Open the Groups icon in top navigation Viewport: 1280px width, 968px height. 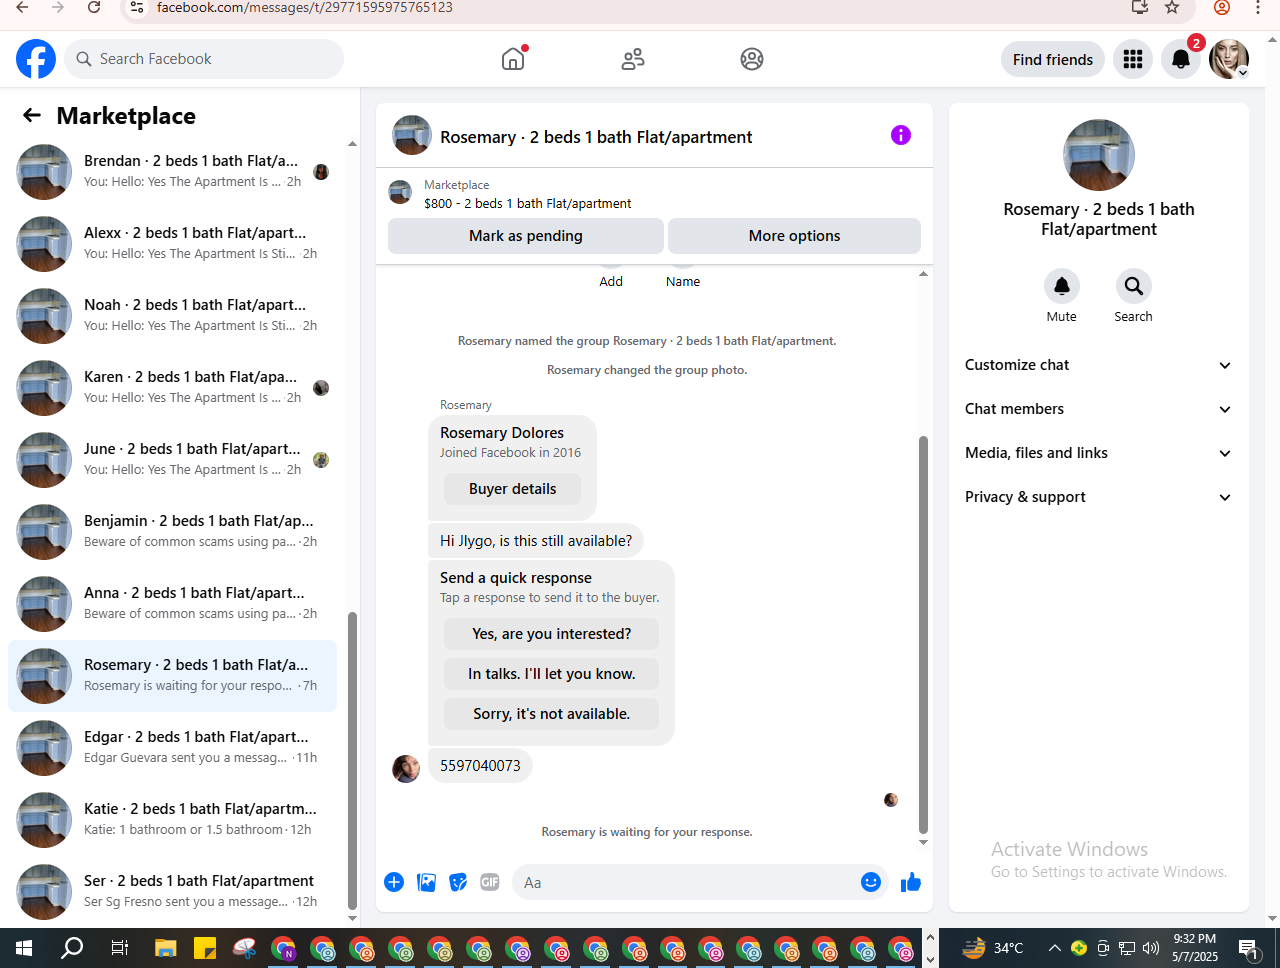click(x=752, y=59)
